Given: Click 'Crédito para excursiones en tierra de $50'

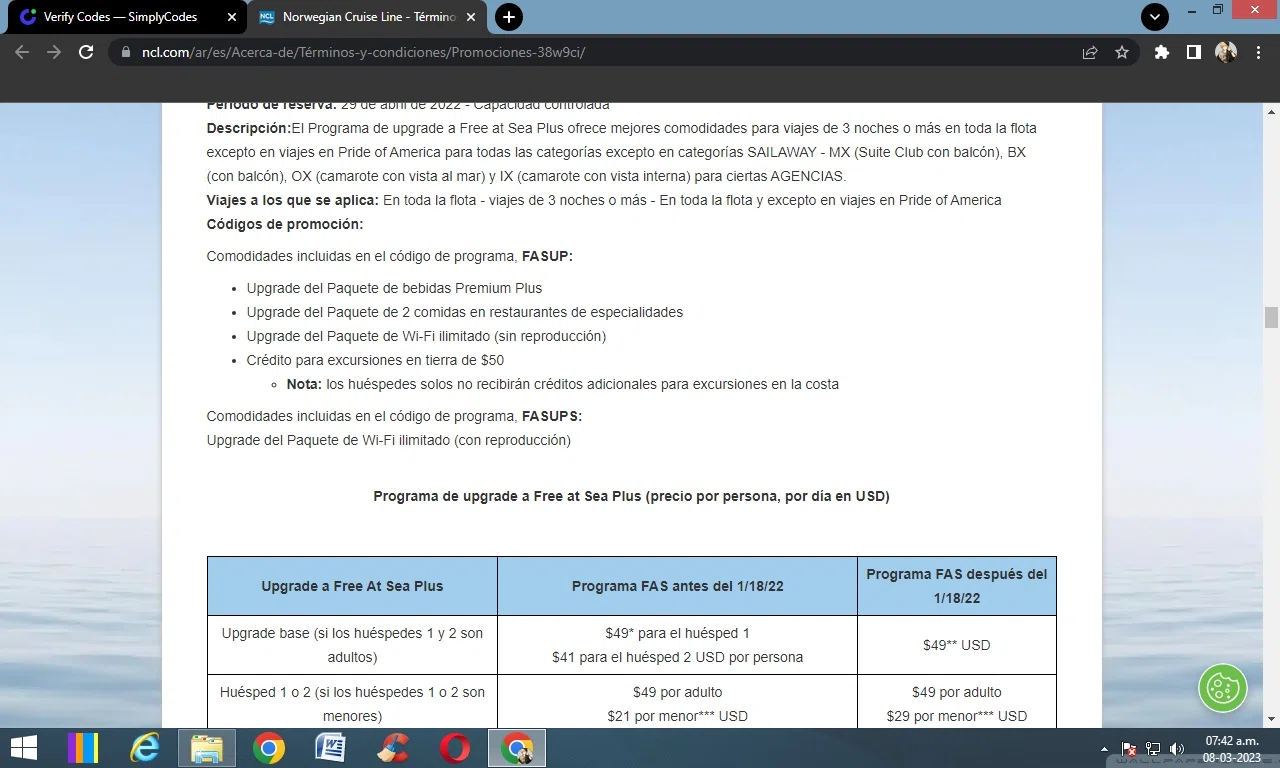Looking at the screenshot, I should pyautogui.click(x=375, y=360).
